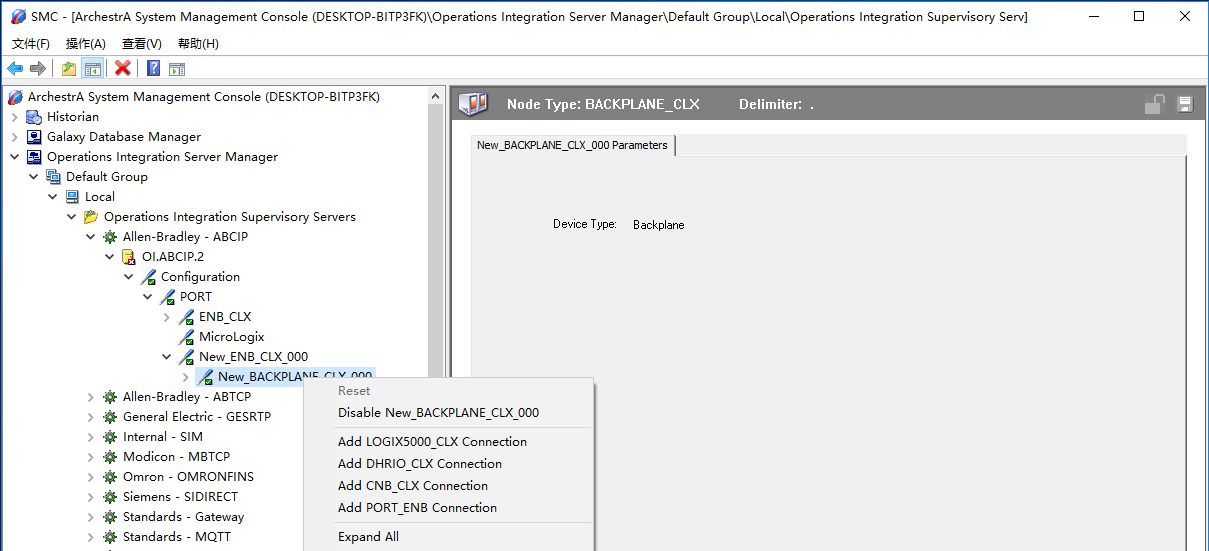Click the Galaxy Database Manager icon
This screenshot has height=551, width=1209.
tap(35, 137)
